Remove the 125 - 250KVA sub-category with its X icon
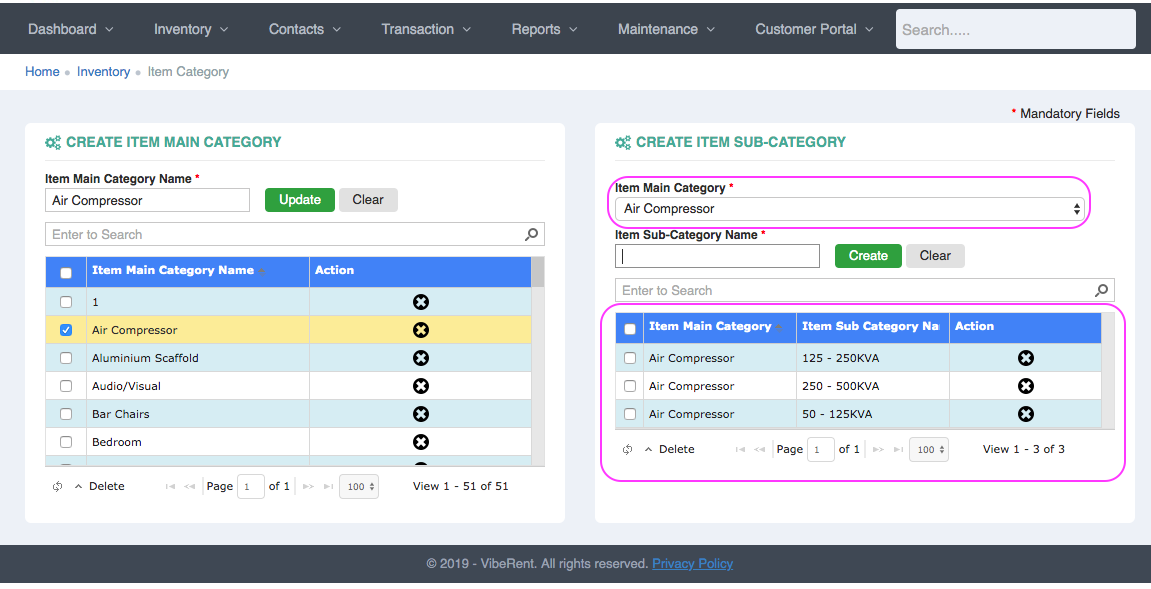Screen dimensions: 1151x589 tap(1025, 358)
